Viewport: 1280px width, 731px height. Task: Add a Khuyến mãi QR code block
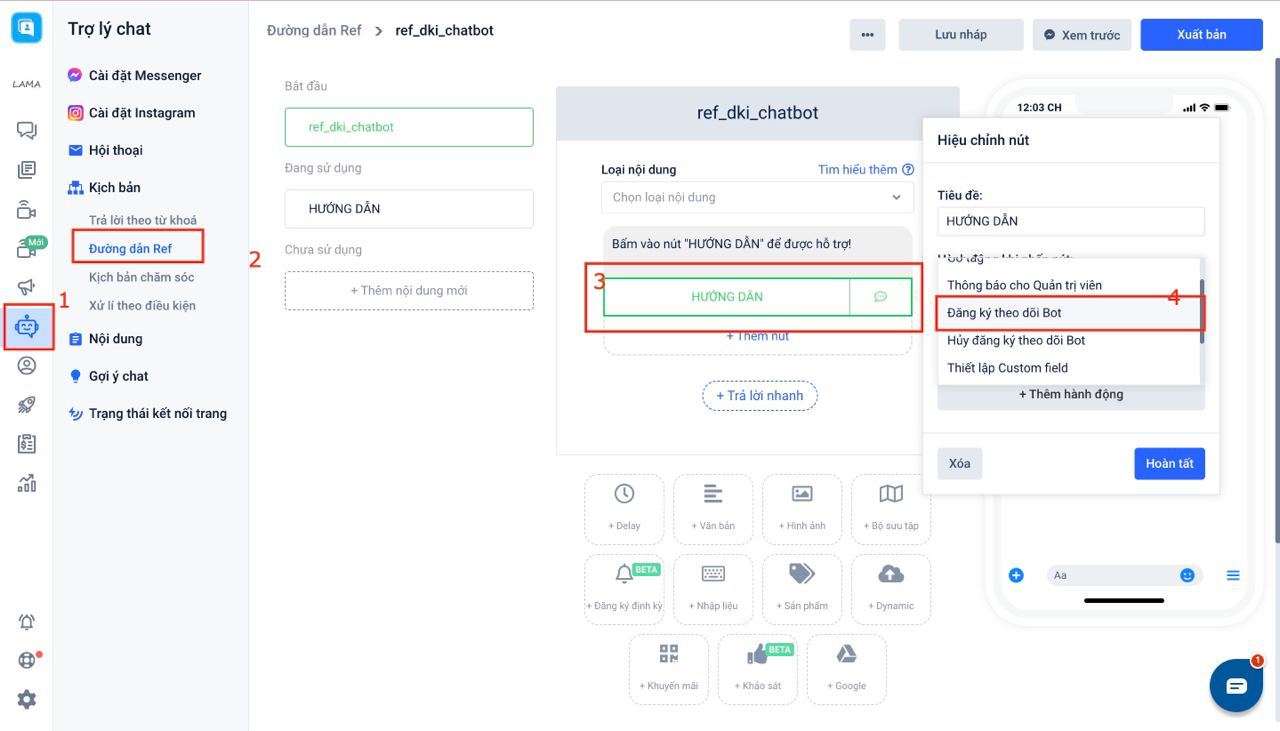tap(668, 668)
